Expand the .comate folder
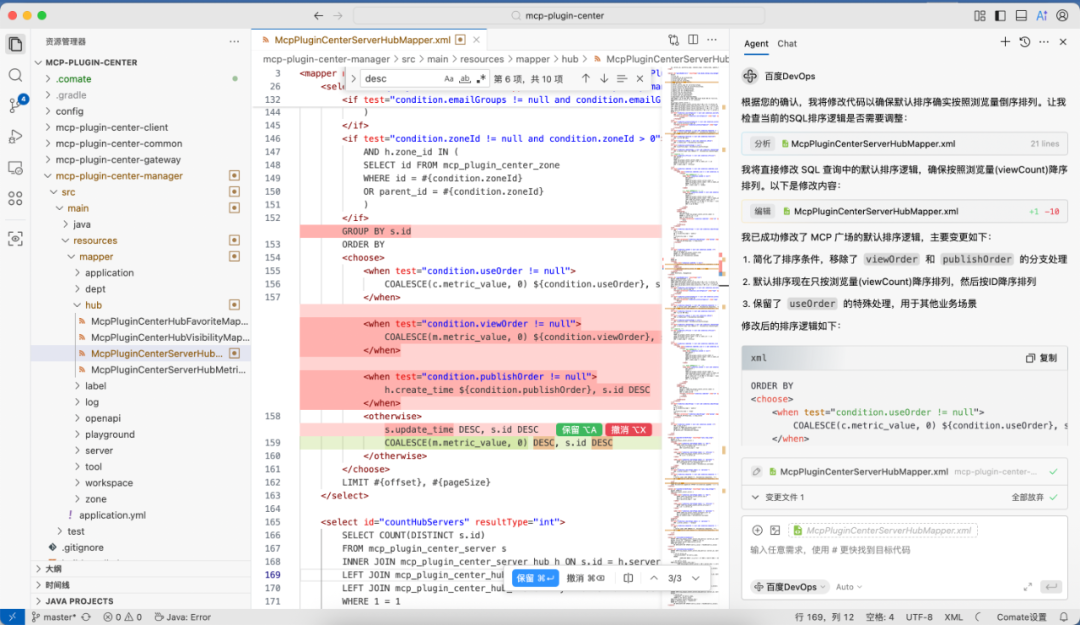 coord(74,79)
